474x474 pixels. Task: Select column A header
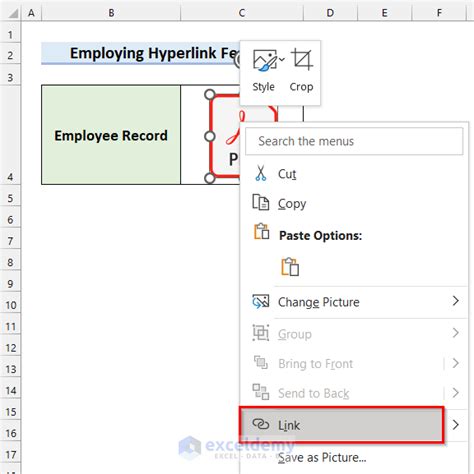[x=31, y=13]
